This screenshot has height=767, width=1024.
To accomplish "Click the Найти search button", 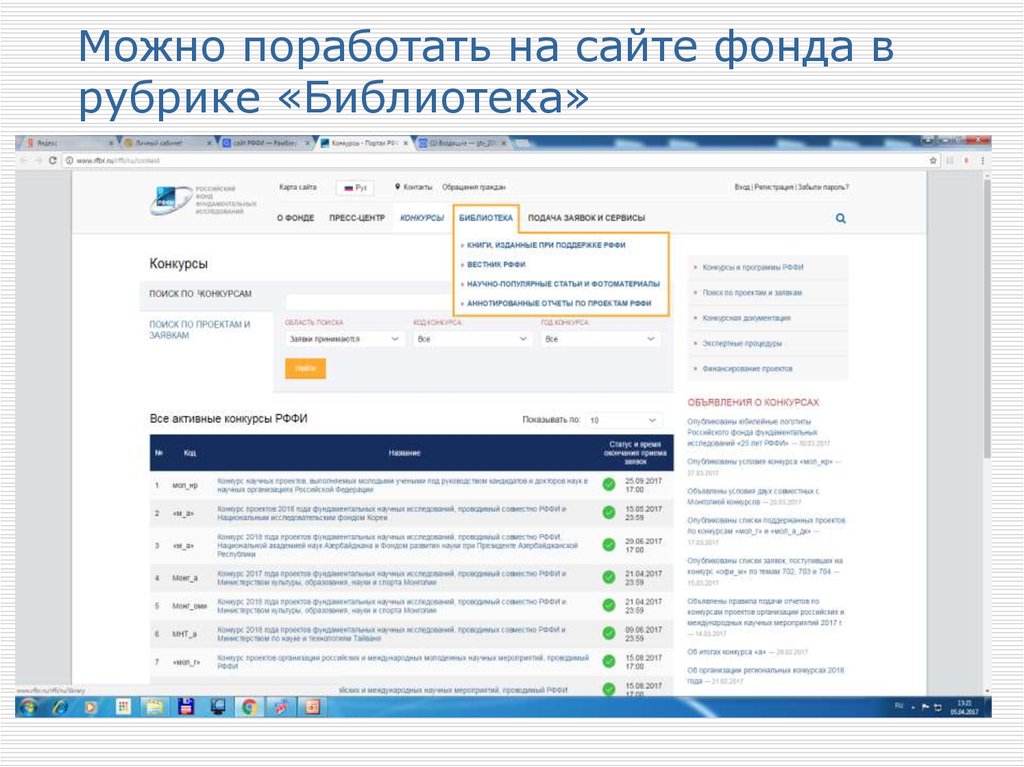I will pyautogui.click(x=305, y=369).
